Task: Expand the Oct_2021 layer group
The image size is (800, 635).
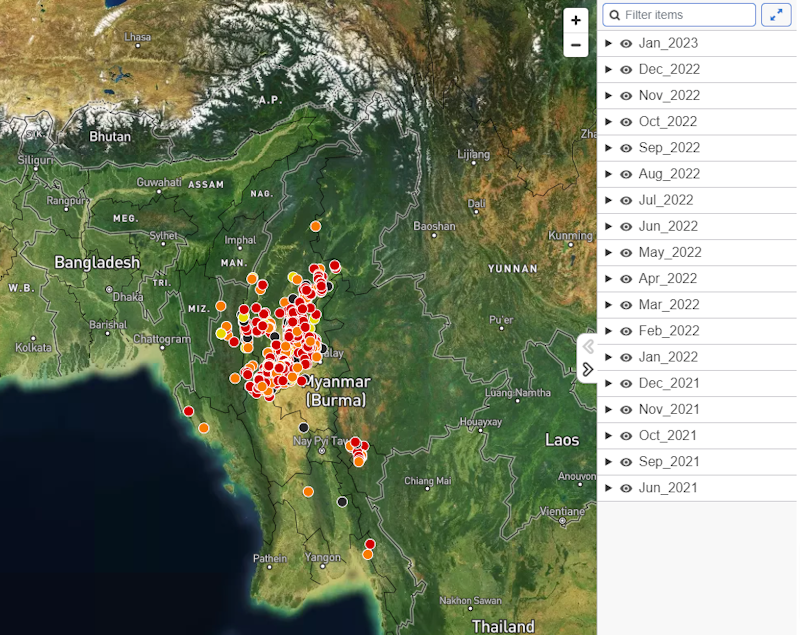Action: pos(608,435)
